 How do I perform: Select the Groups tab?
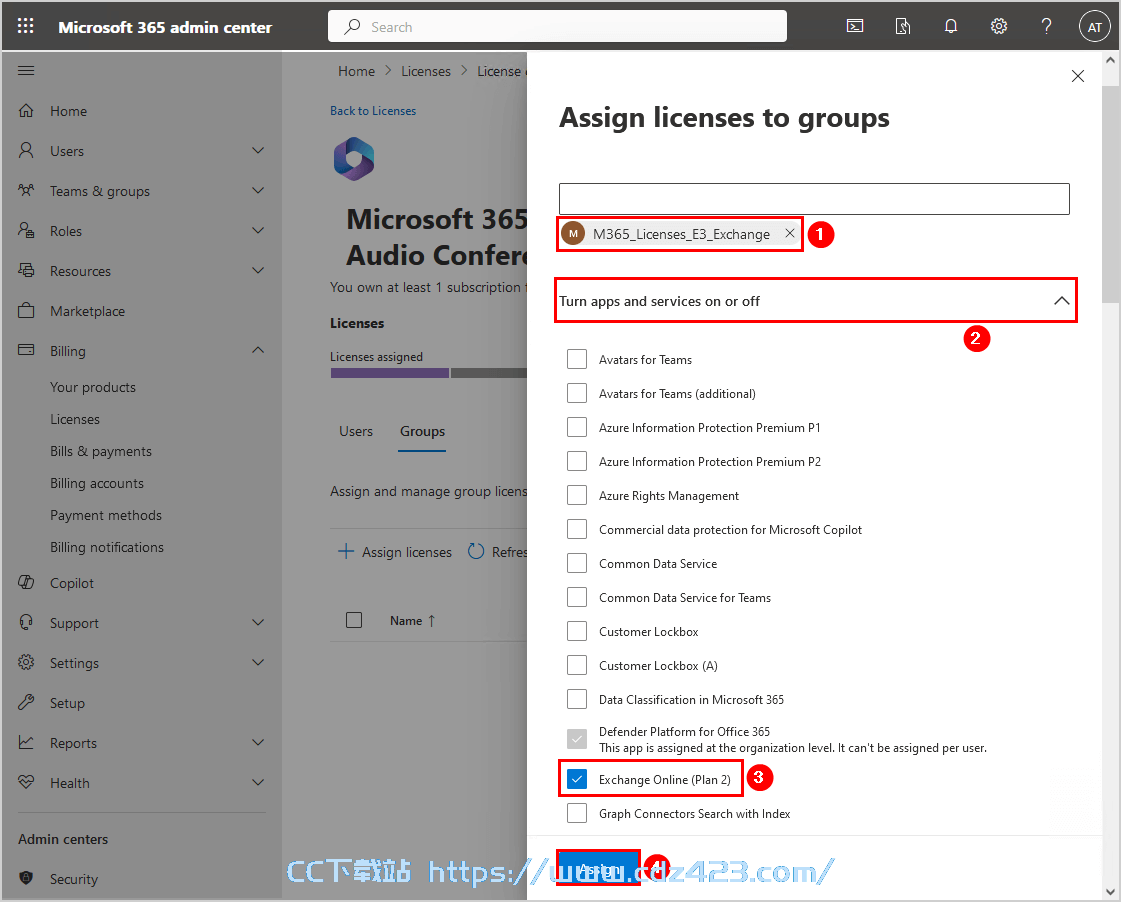[423, 431]
